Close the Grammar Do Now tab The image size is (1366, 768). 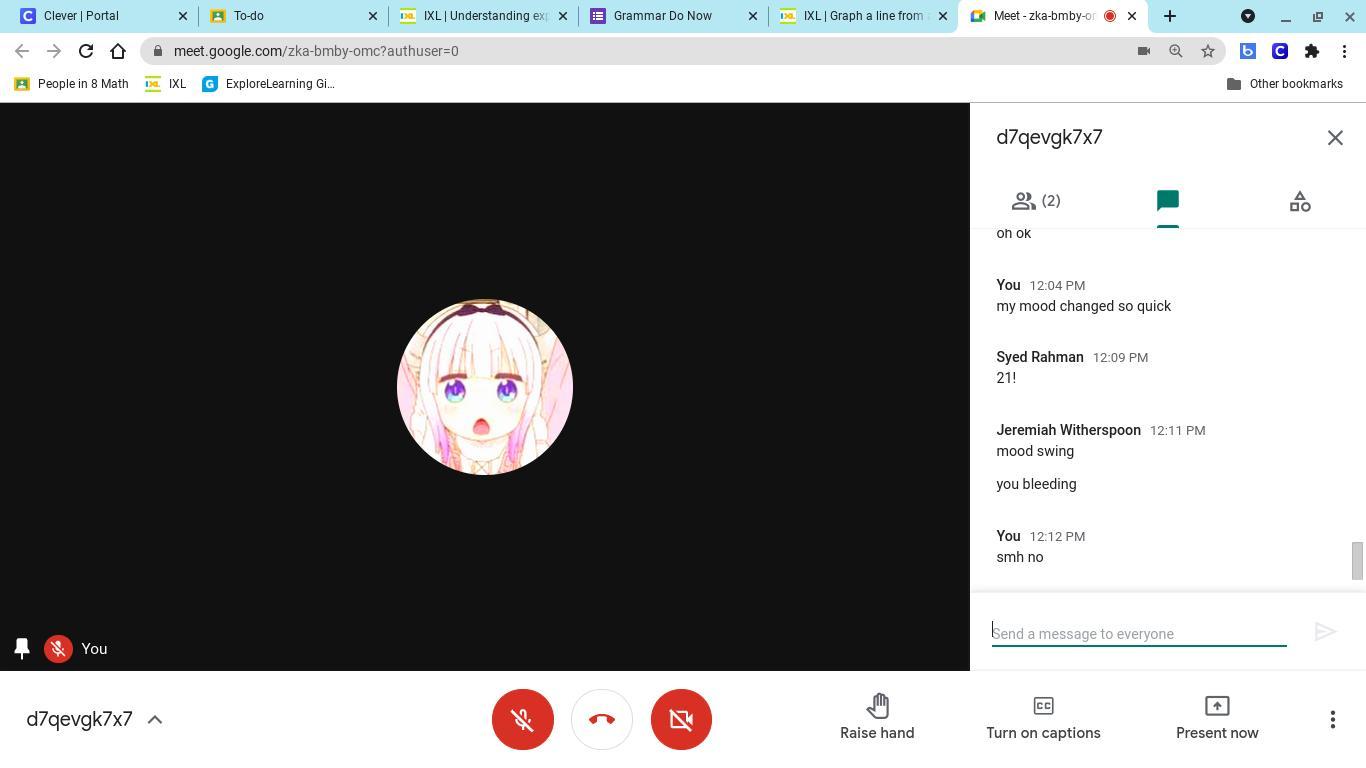click(x=753, y=16)
